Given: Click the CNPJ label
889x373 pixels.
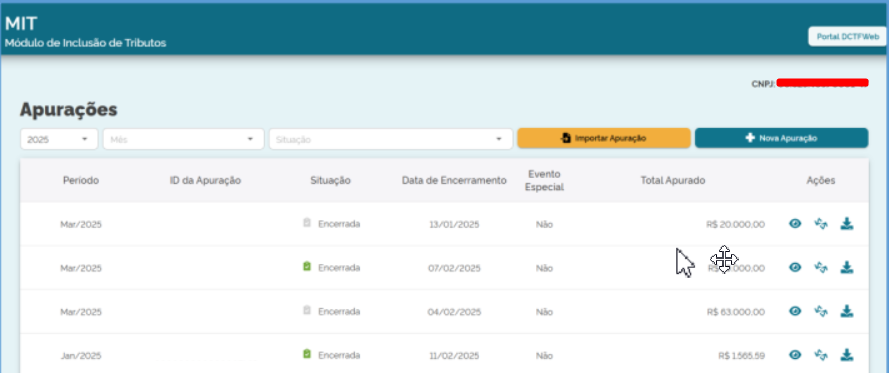Looking at the screenshot, I should pos(763,84).
